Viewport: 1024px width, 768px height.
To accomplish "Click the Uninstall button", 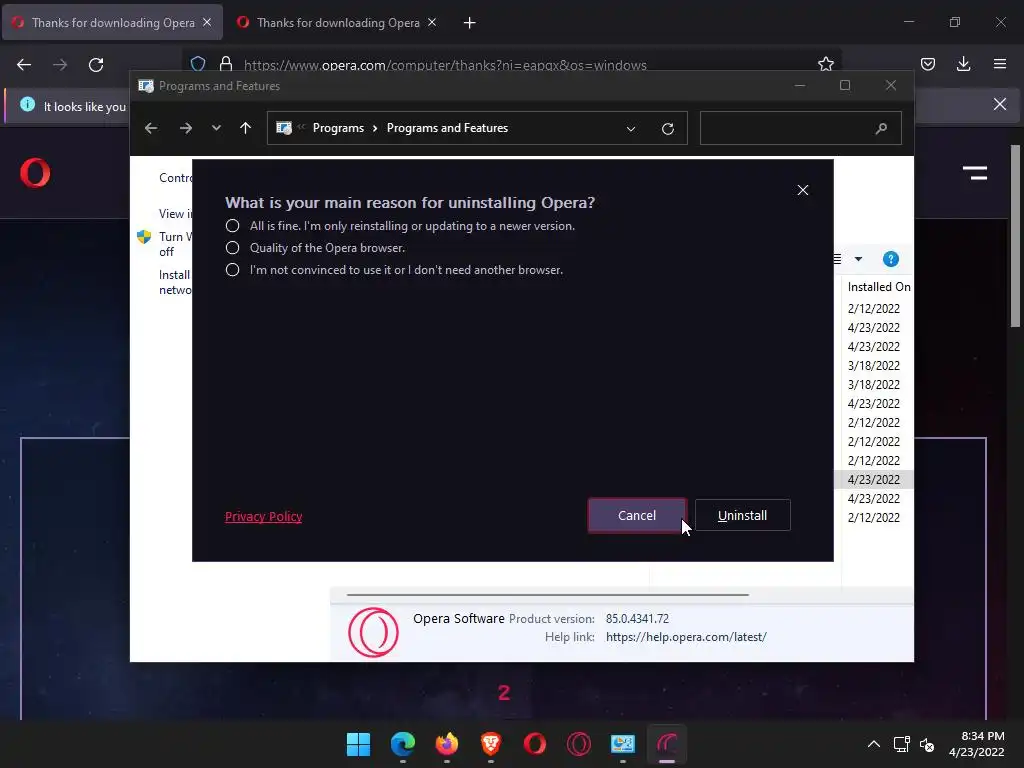I will [743, 515].
